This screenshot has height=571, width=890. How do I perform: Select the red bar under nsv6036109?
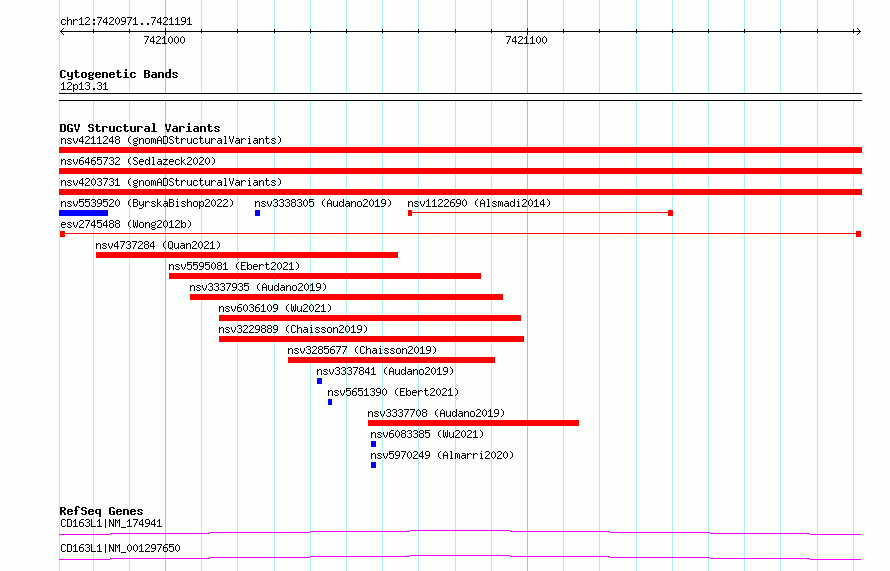click(370, 318)
